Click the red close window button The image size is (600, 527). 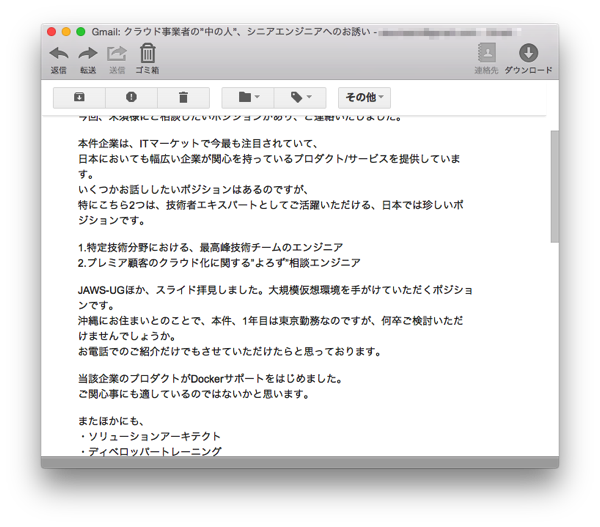tap(52, 32)
